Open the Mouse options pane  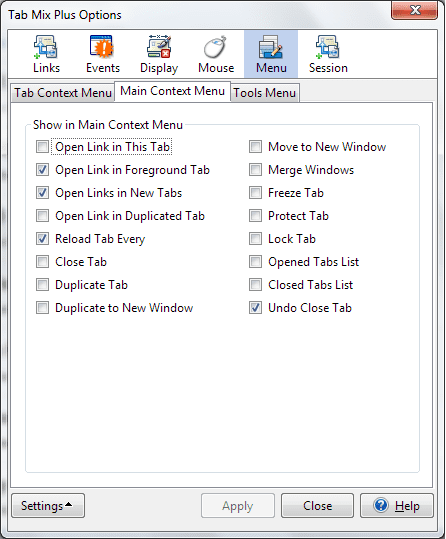point(216,54)
